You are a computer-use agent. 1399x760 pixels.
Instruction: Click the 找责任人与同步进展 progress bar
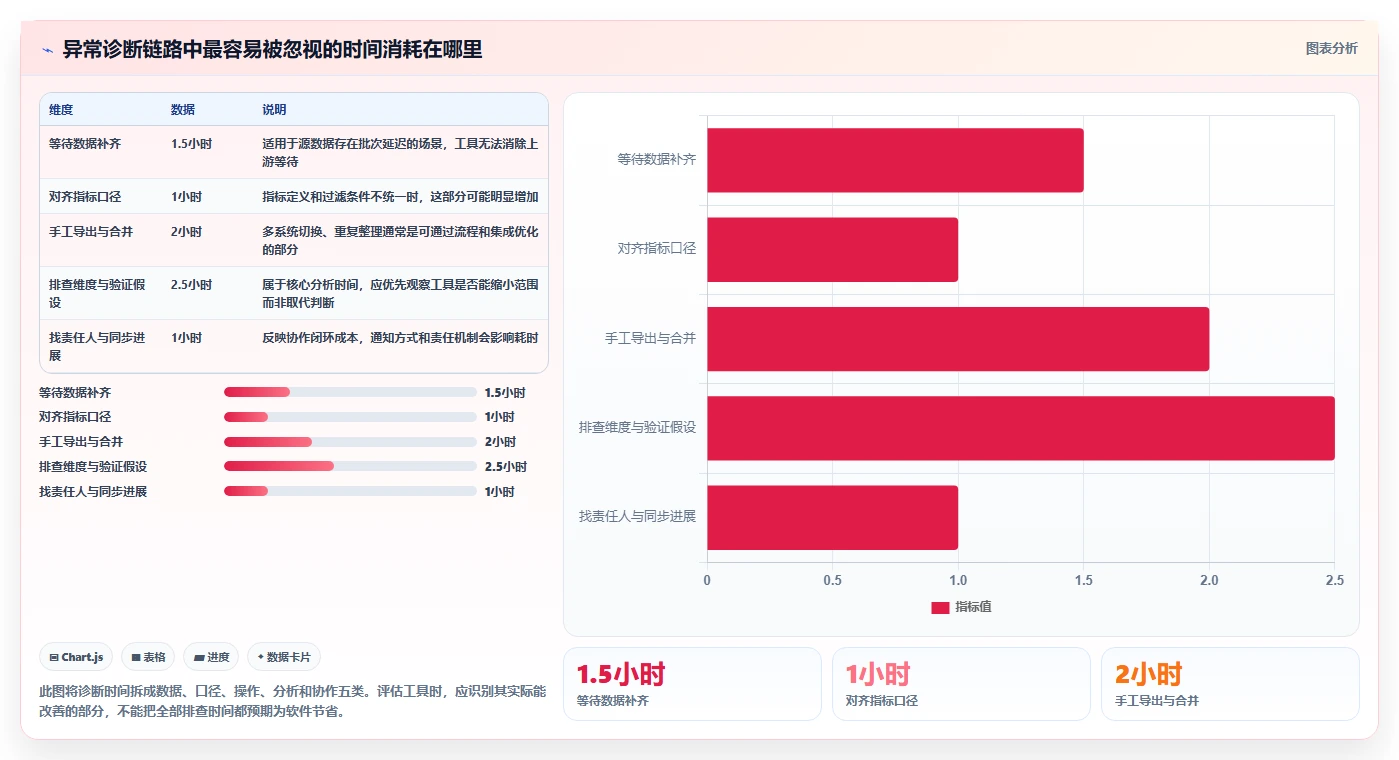350,491
